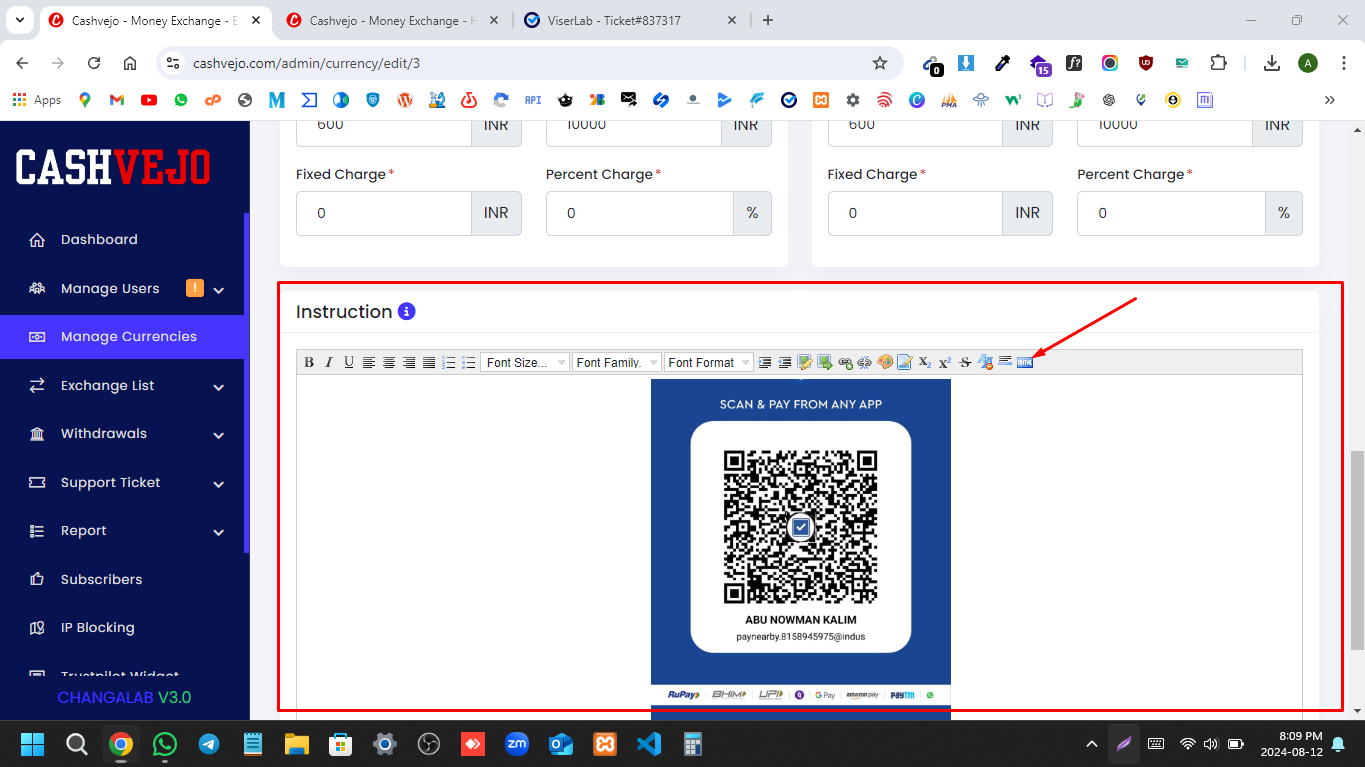Align editor text to the right
The height and width of the screenshot is (767, 1365).
click(x=409, y=362)
